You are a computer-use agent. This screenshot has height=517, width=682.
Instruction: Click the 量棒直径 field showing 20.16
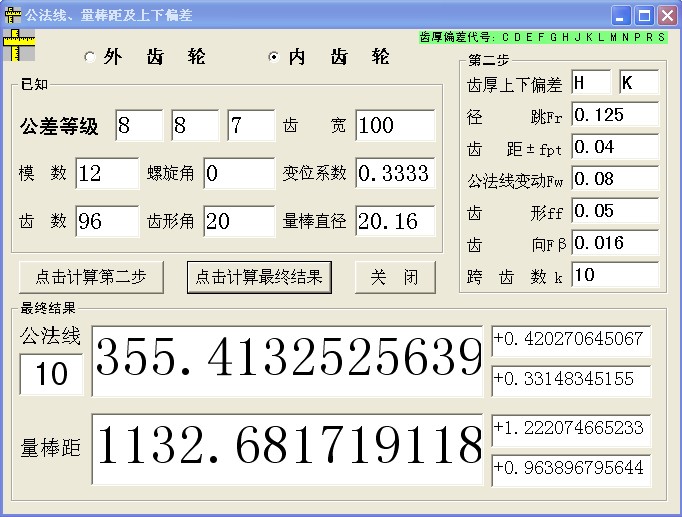pyautogui.click(x=395, y=221)
